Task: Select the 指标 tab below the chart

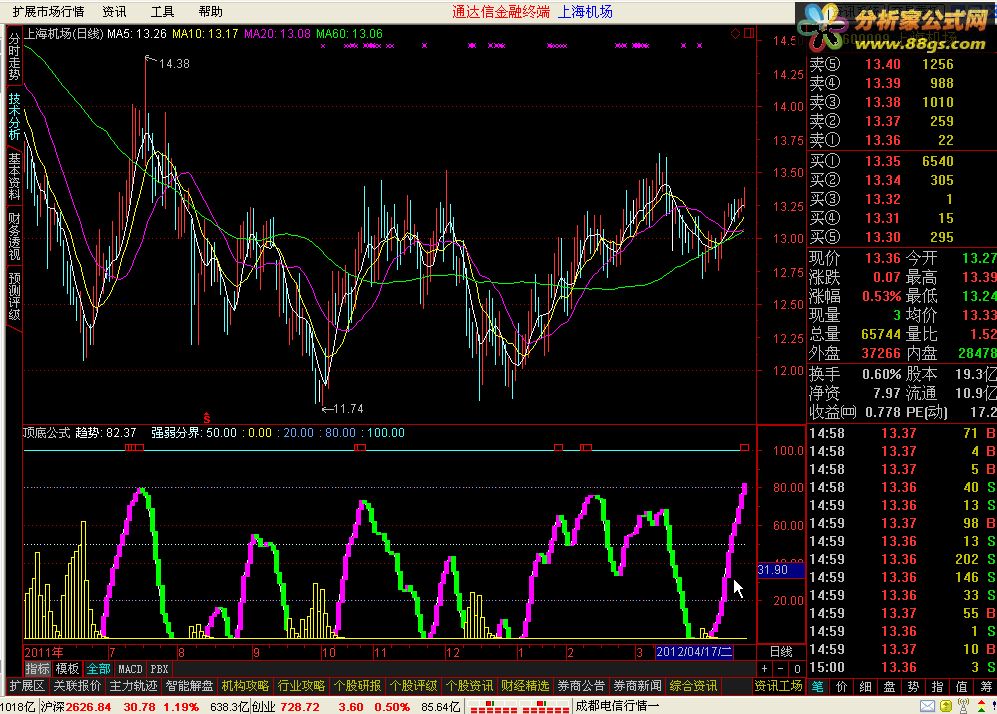Action: pyautogui.click(x=37, y=669)
